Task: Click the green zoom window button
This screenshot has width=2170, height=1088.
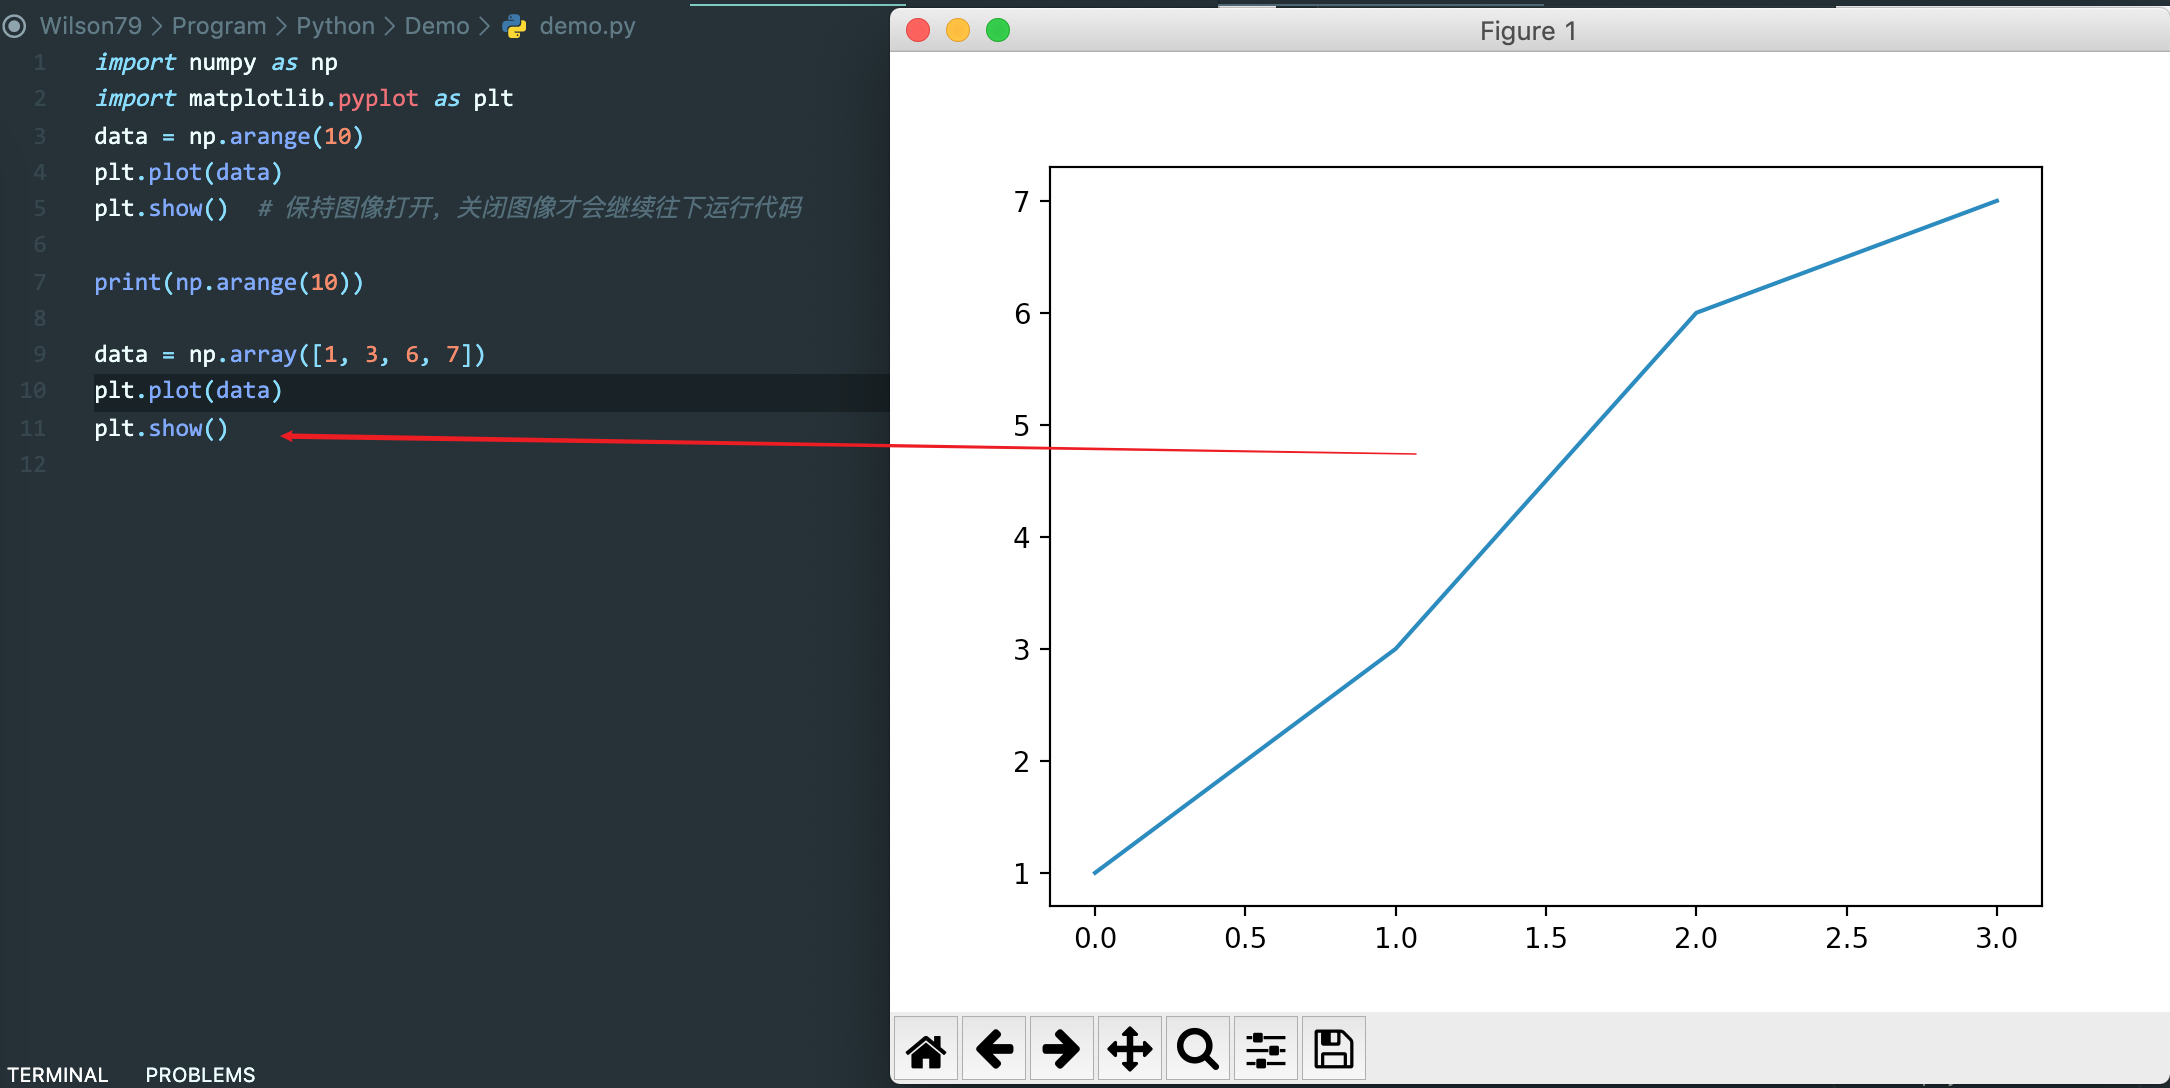Action: tap(998, 31)
